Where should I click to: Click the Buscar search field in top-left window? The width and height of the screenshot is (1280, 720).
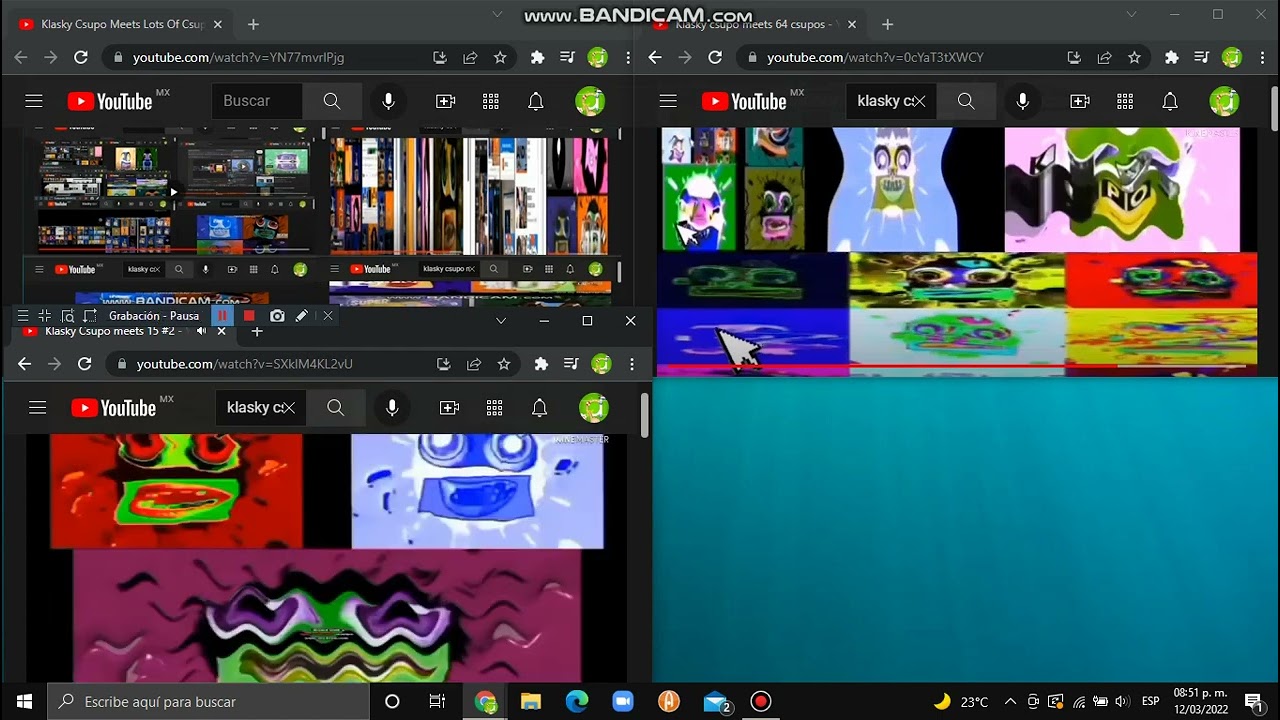[256, 101]
